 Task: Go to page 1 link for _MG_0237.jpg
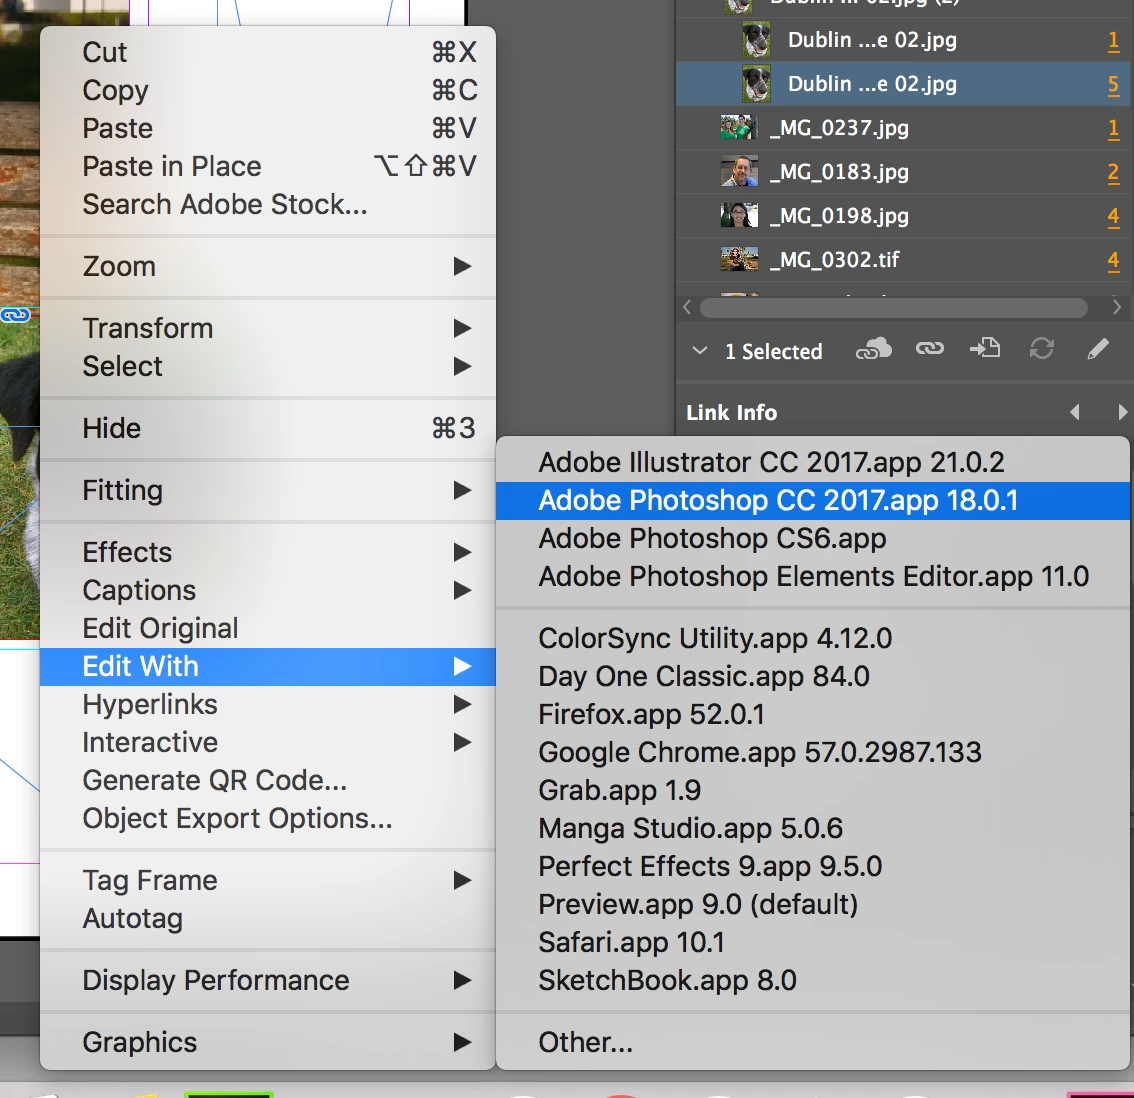1114,129
